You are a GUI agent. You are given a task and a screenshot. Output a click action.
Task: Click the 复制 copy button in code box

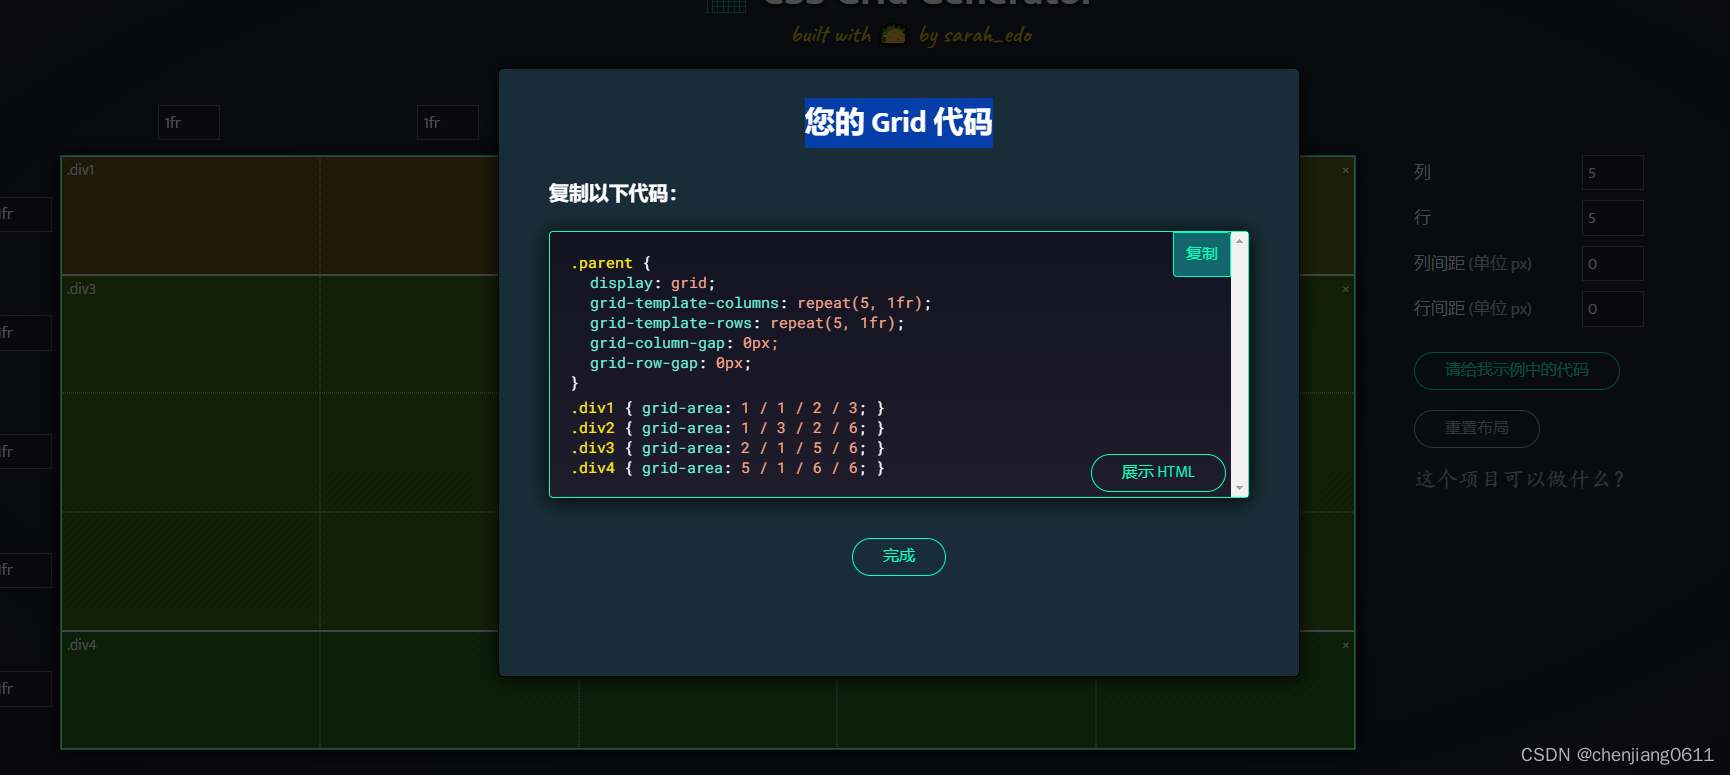tap(1201, 254)
